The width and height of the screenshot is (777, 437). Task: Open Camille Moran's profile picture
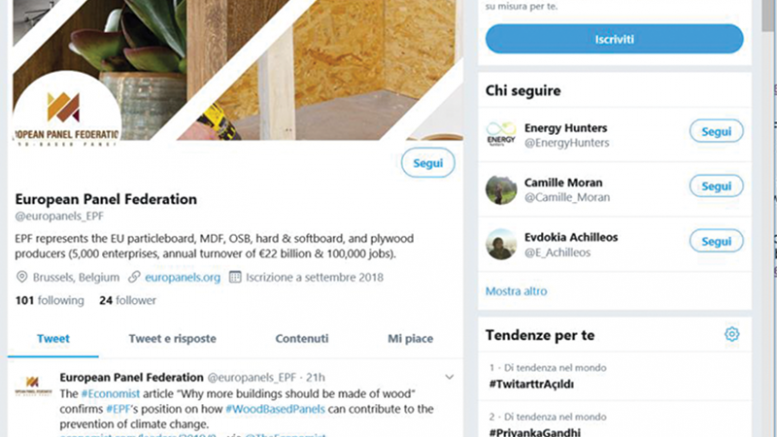[x=501, y=189]
